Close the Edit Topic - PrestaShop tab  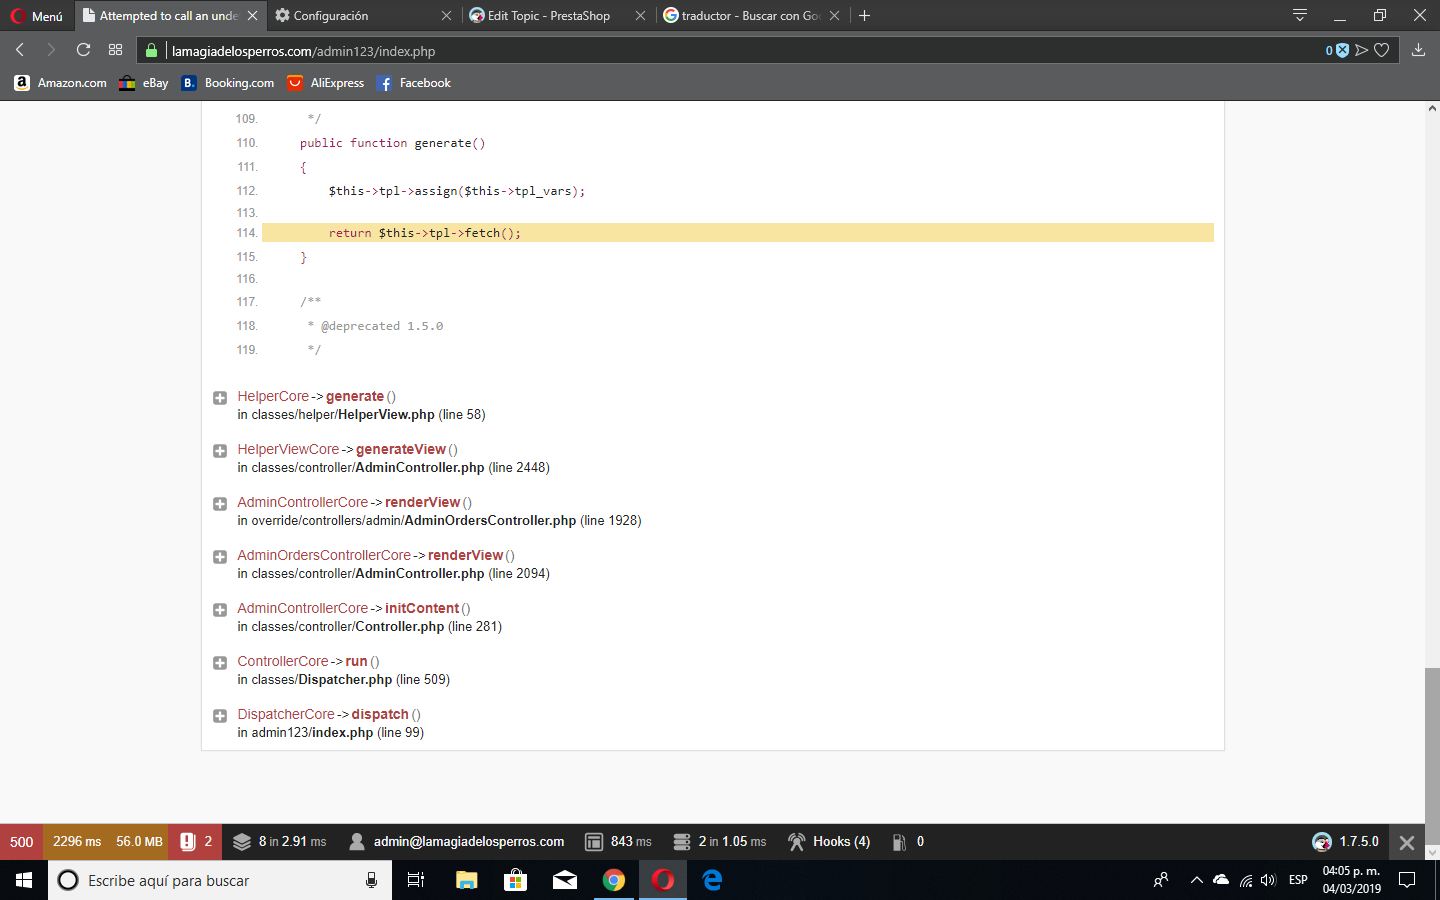coord(640,16)
